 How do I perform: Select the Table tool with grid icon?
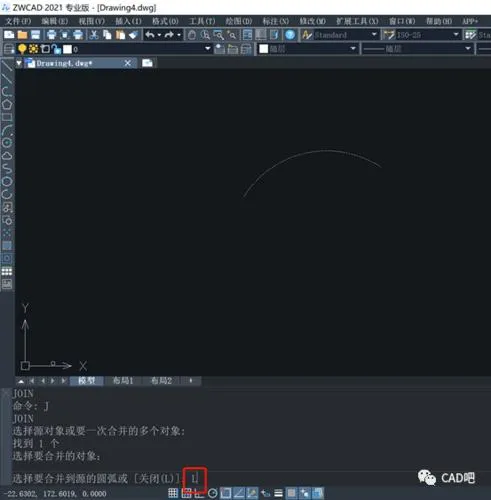click(7, 271)
